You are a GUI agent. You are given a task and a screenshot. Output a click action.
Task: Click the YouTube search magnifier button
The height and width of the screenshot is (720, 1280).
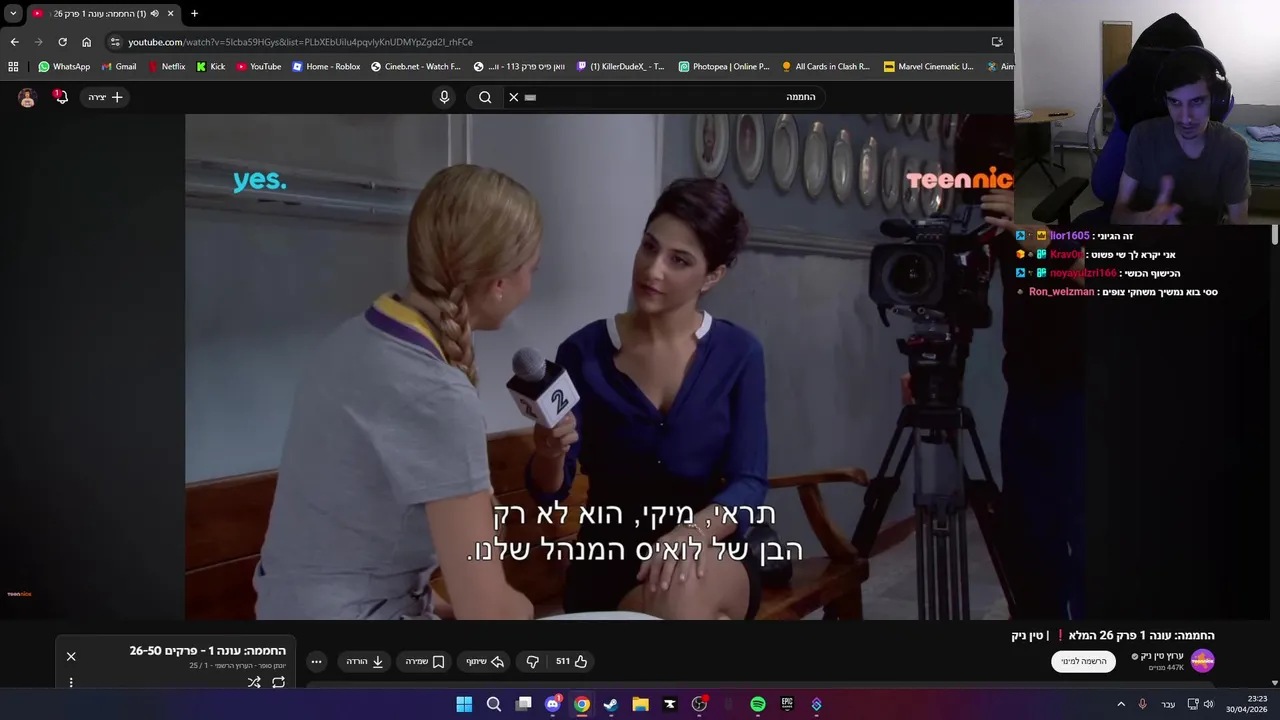(485, 97)
